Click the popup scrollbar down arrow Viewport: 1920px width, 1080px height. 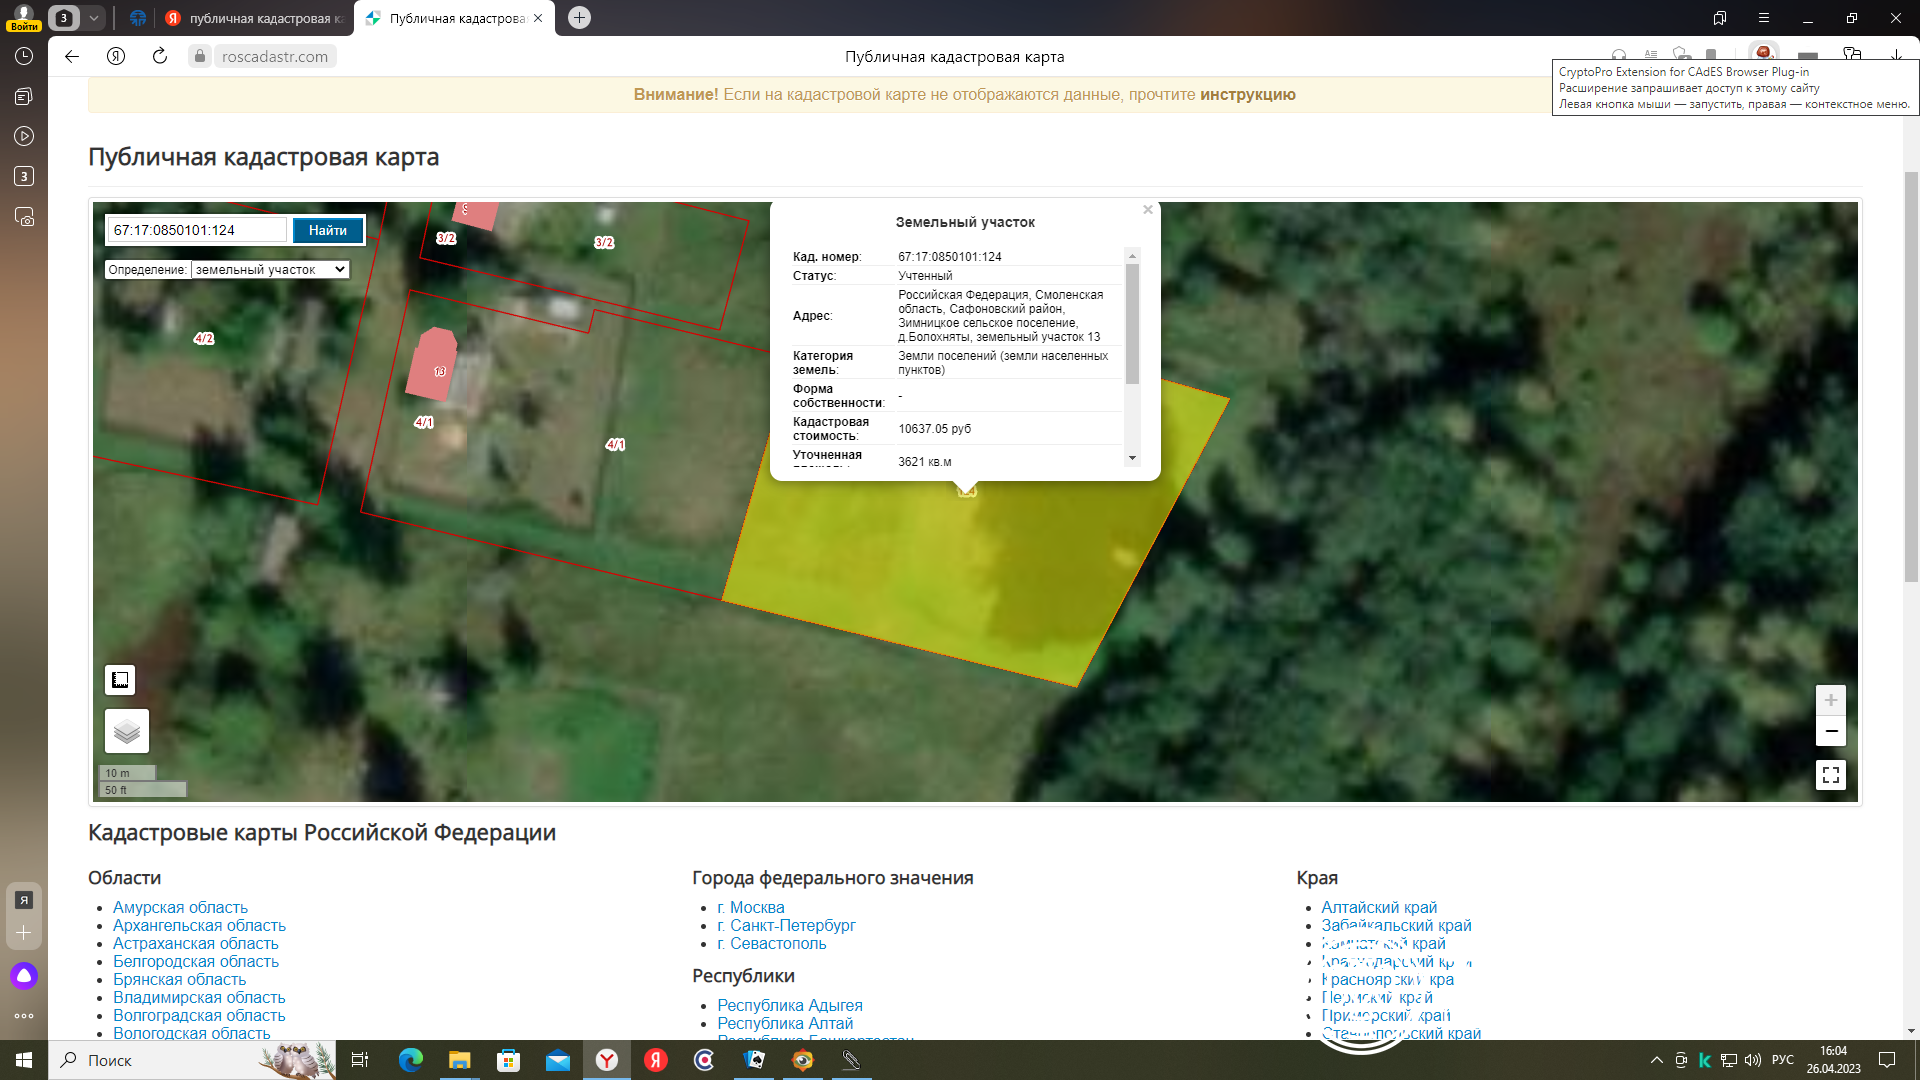tap(1132, 458)
